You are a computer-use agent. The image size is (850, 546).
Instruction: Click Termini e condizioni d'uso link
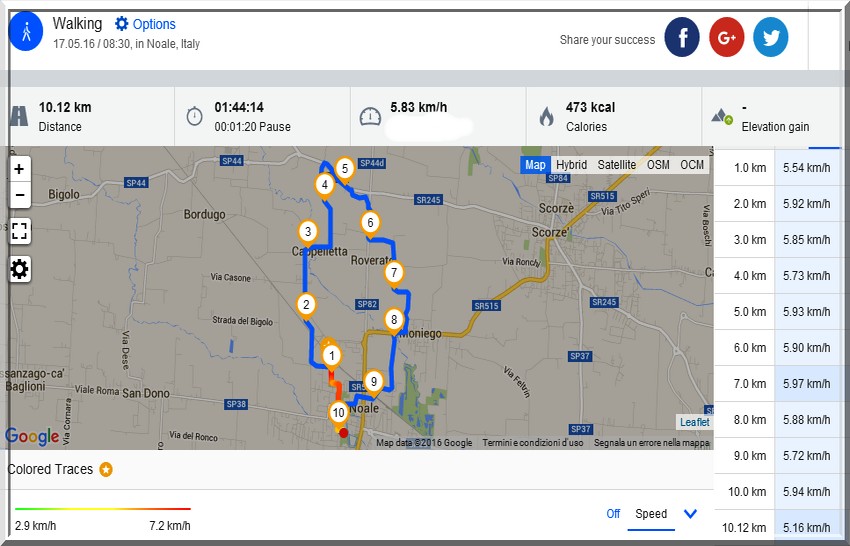pos(532,443)
